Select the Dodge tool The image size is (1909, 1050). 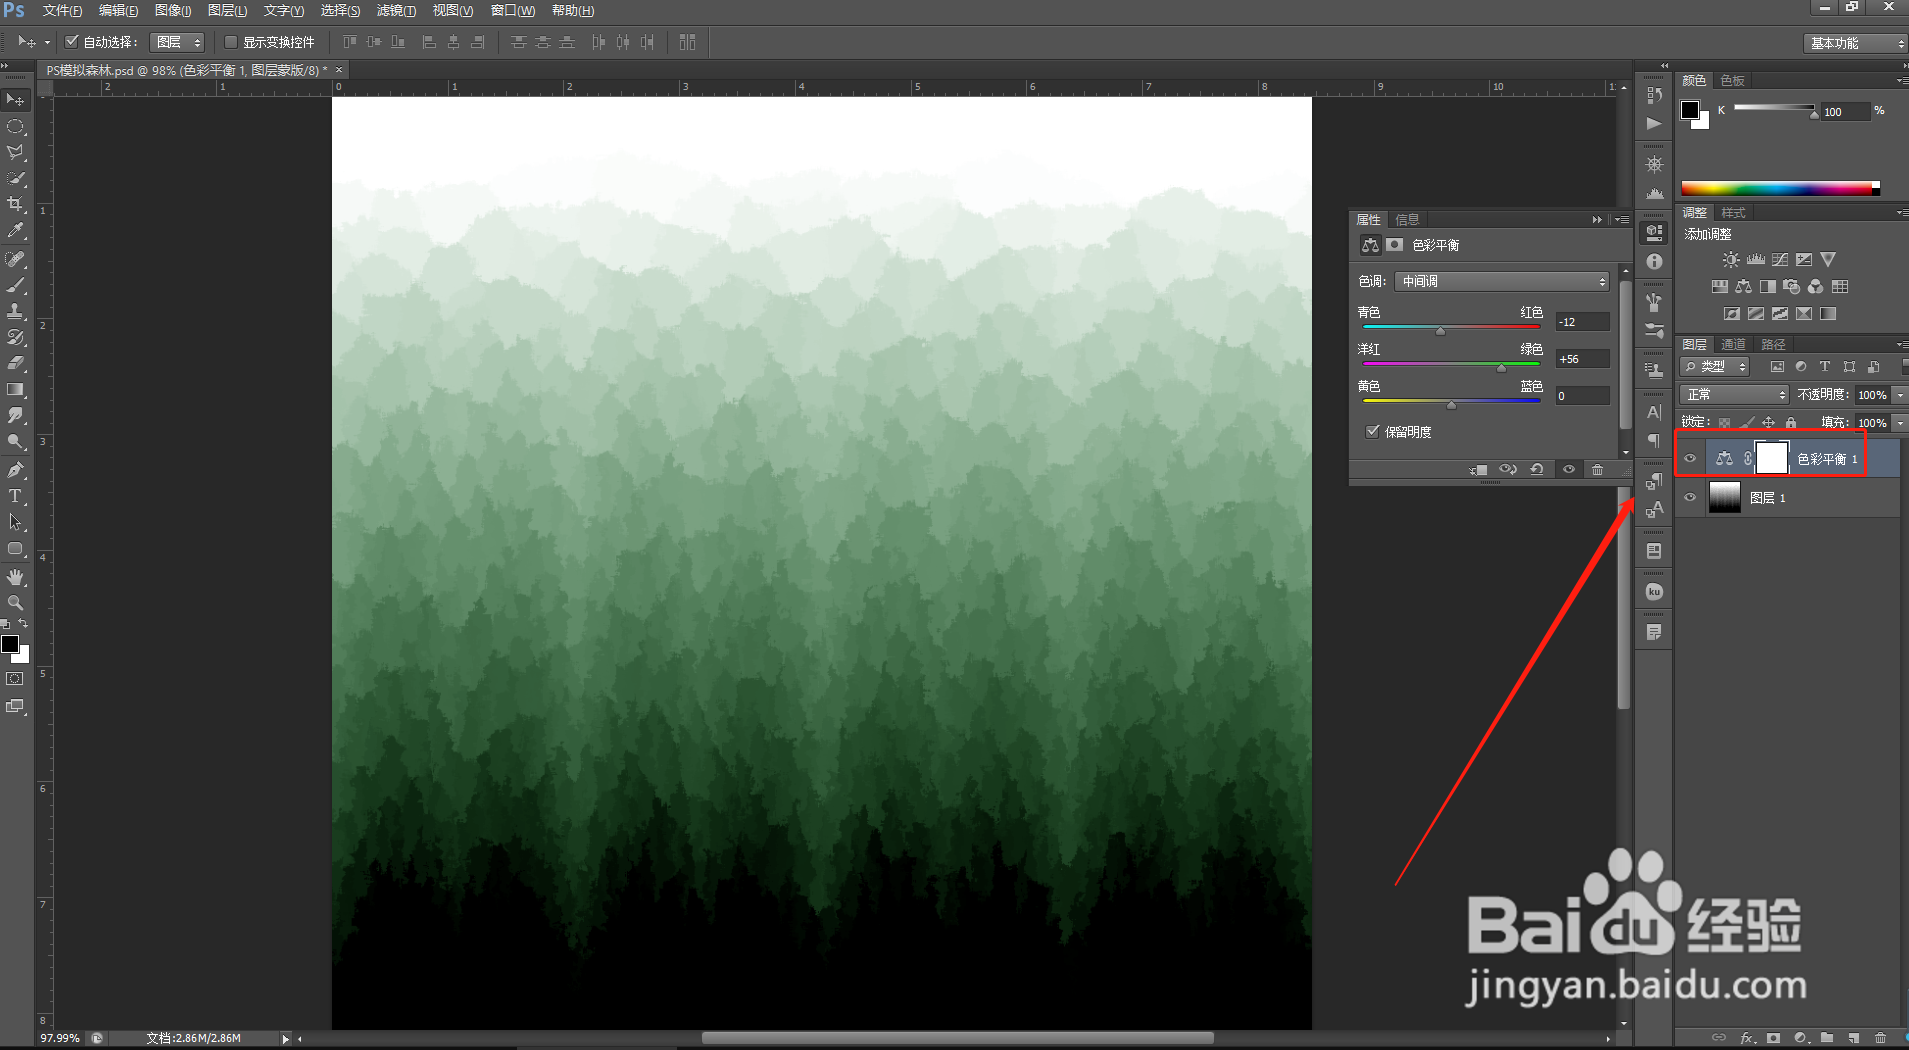16,442
